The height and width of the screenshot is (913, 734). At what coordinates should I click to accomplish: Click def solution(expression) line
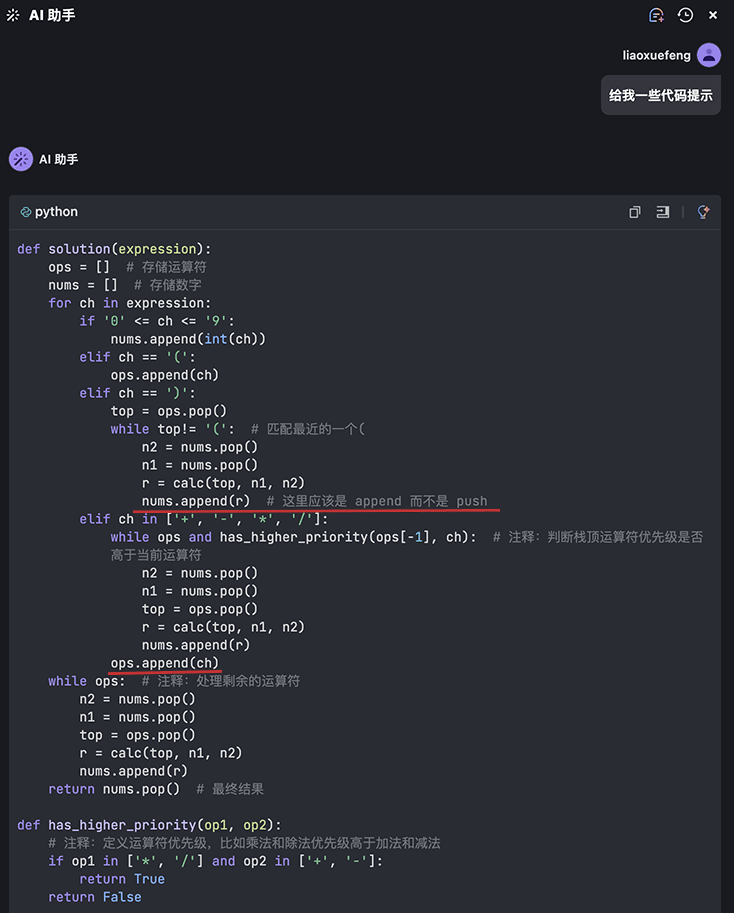click(x=114, y=249)
